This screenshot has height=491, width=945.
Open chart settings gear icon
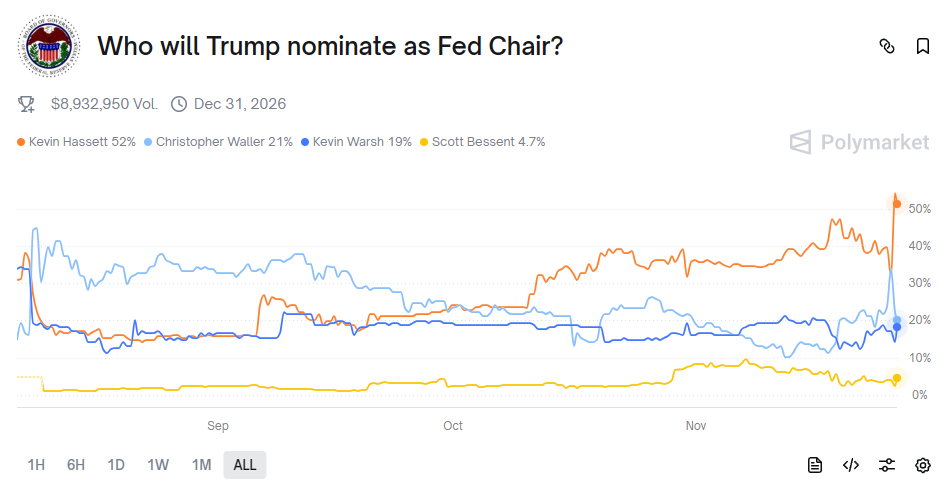(922, 465)
